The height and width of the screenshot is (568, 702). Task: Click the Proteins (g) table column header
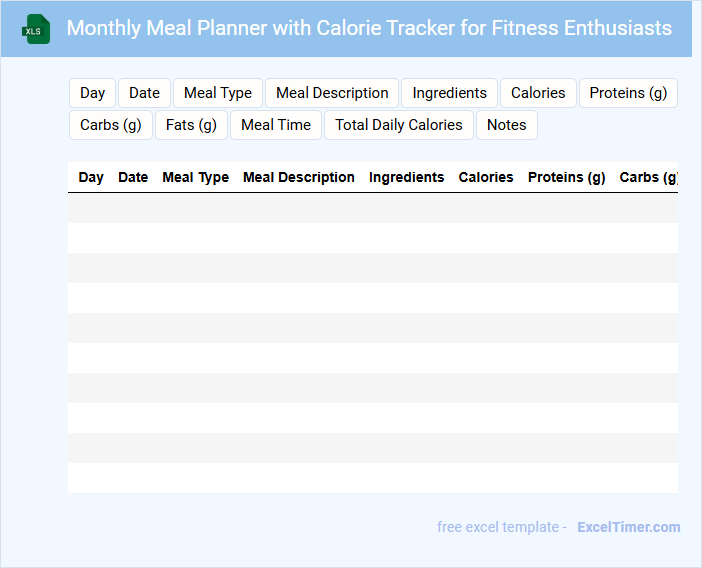tap(566, 177)
